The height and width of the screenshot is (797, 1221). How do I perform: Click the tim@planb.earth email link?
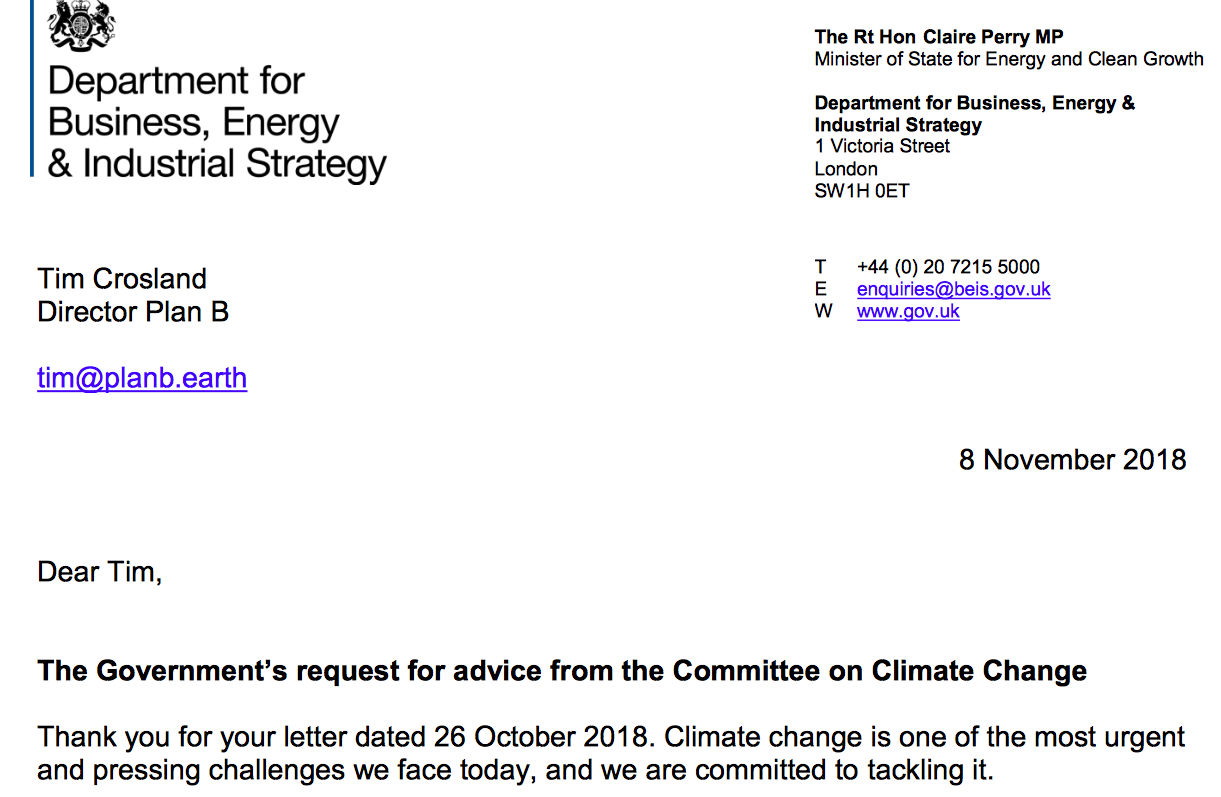pos(142,378)
